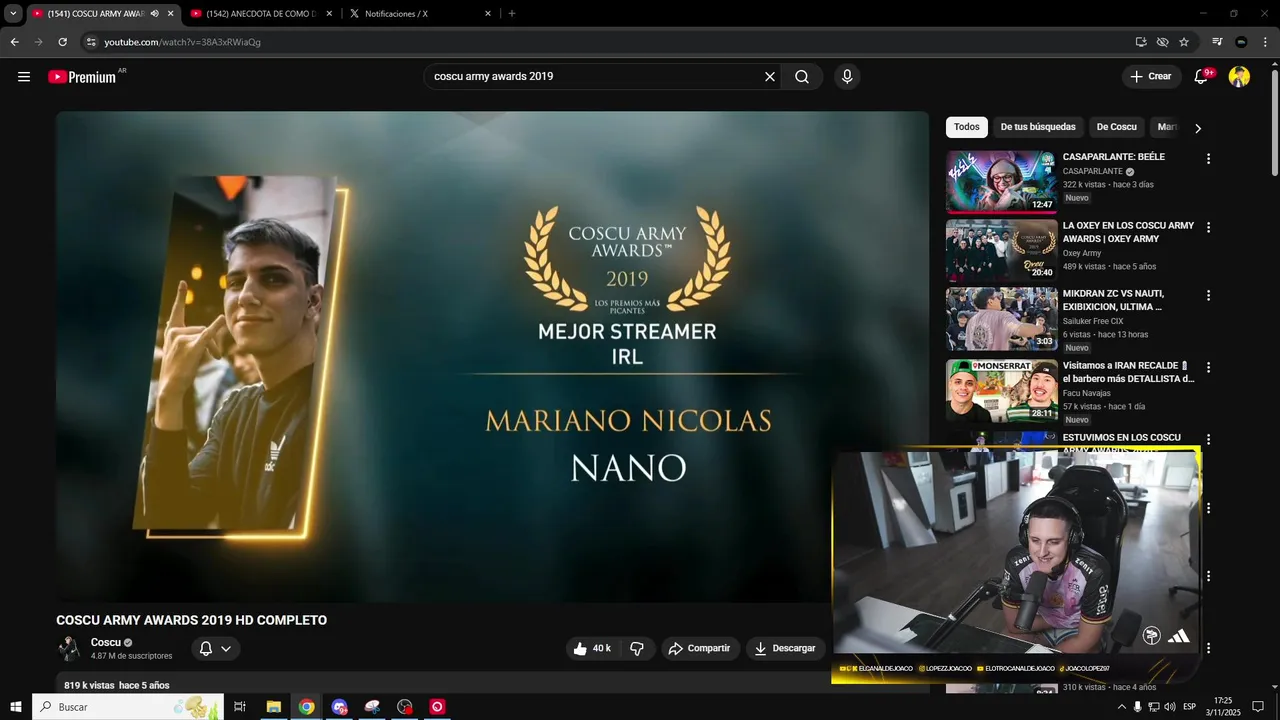Go back in browser history
The image size is (1280, 720).
coord(14,42)
